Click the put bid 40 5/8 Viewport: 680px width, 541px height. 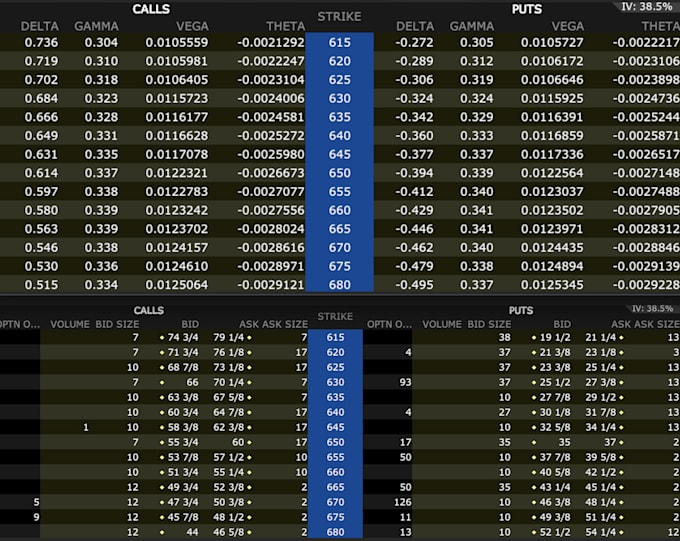click(555, 472)
